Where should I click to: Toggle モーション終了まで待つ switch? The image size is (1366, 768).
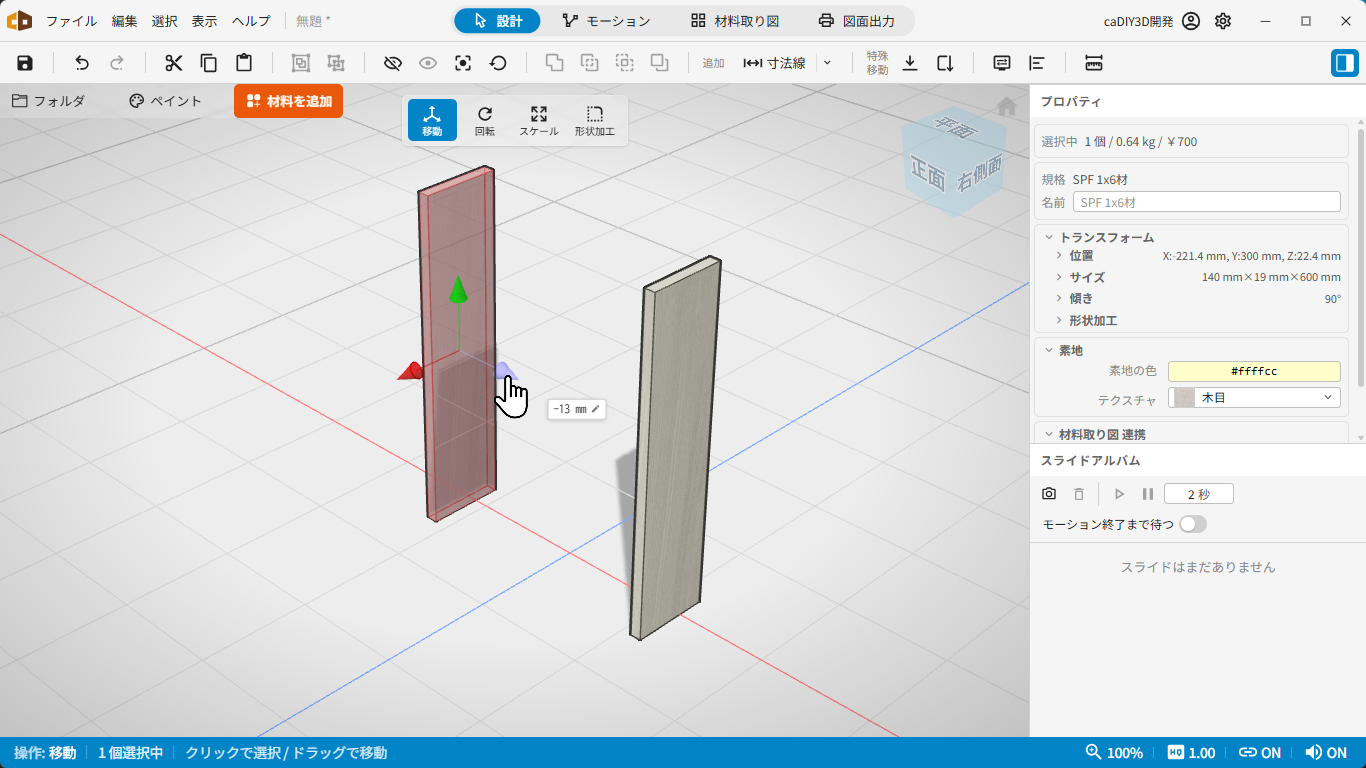pyautogui.click(x=1193, y=524)
